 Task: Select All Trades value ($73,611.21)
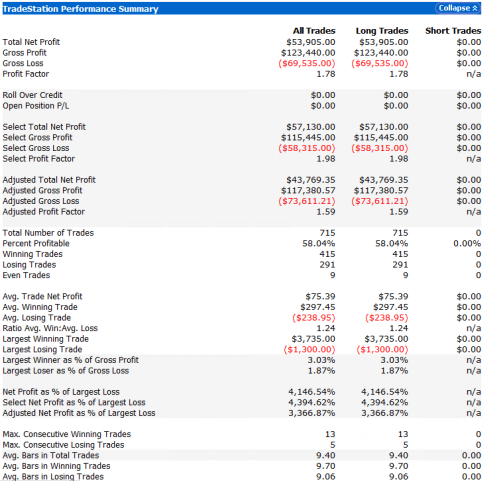(x=307, y=201)
